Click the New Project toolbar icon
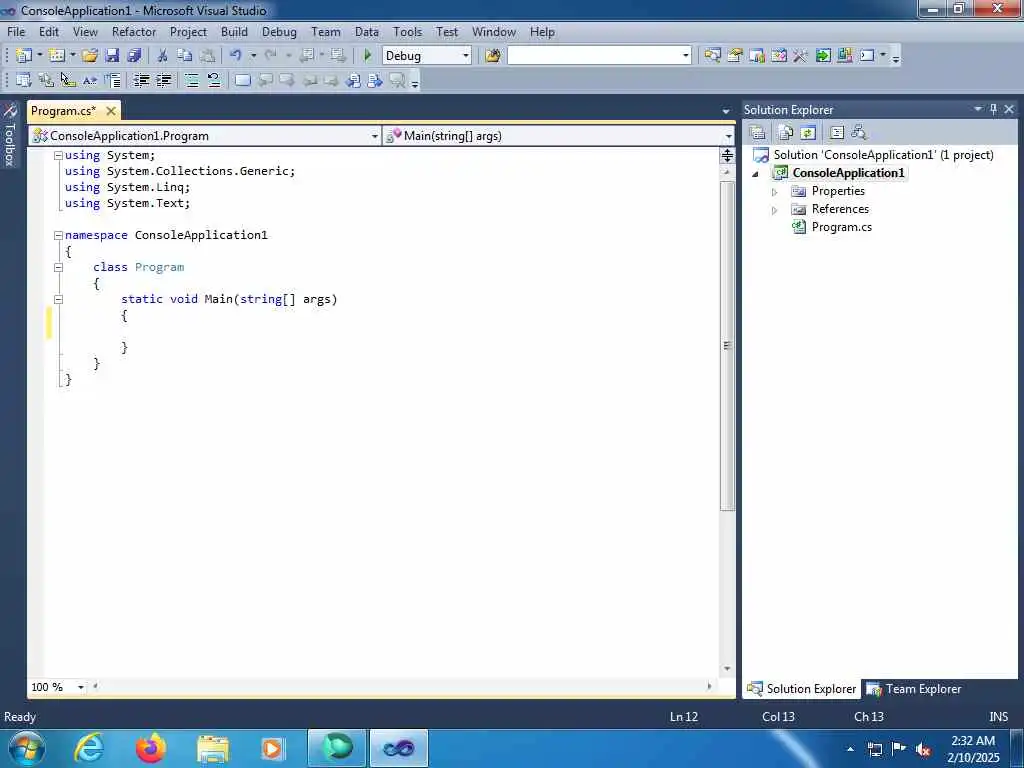The width and height of the screenshot is (1024, 768). 24,56
